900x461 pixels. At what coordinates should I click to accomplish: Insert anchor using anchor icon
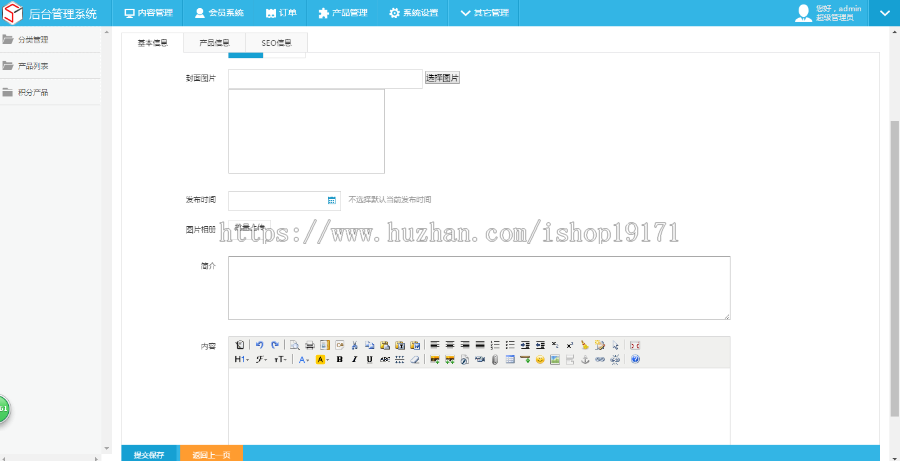tap(585, 359)
